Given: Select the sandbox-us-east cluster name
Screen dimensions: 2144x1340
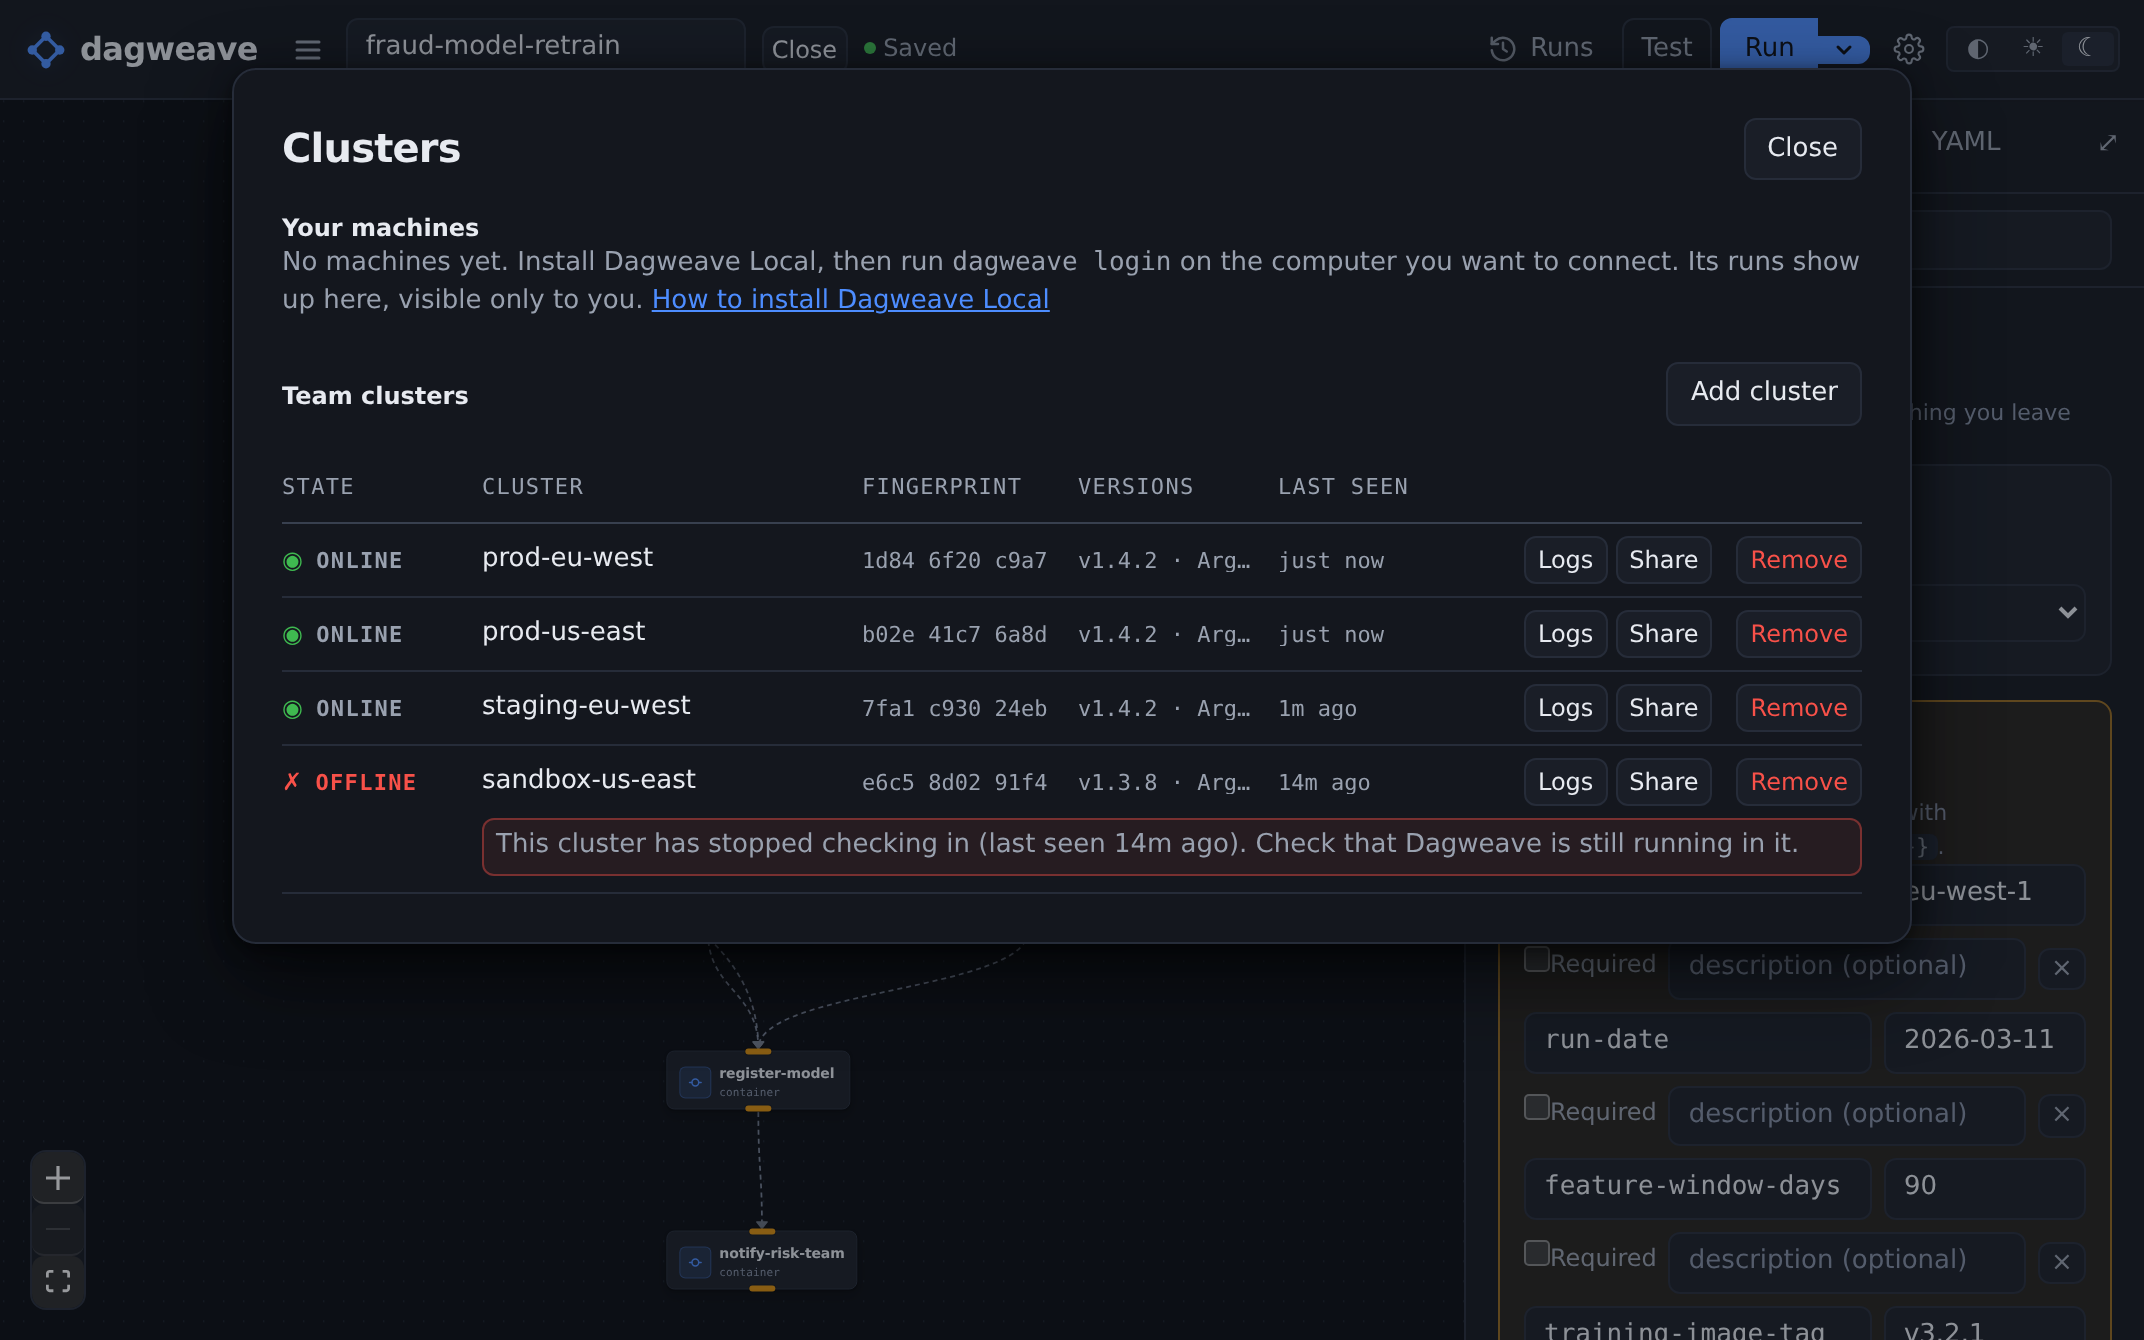Looking at the screenshot, I should (588, 780).
